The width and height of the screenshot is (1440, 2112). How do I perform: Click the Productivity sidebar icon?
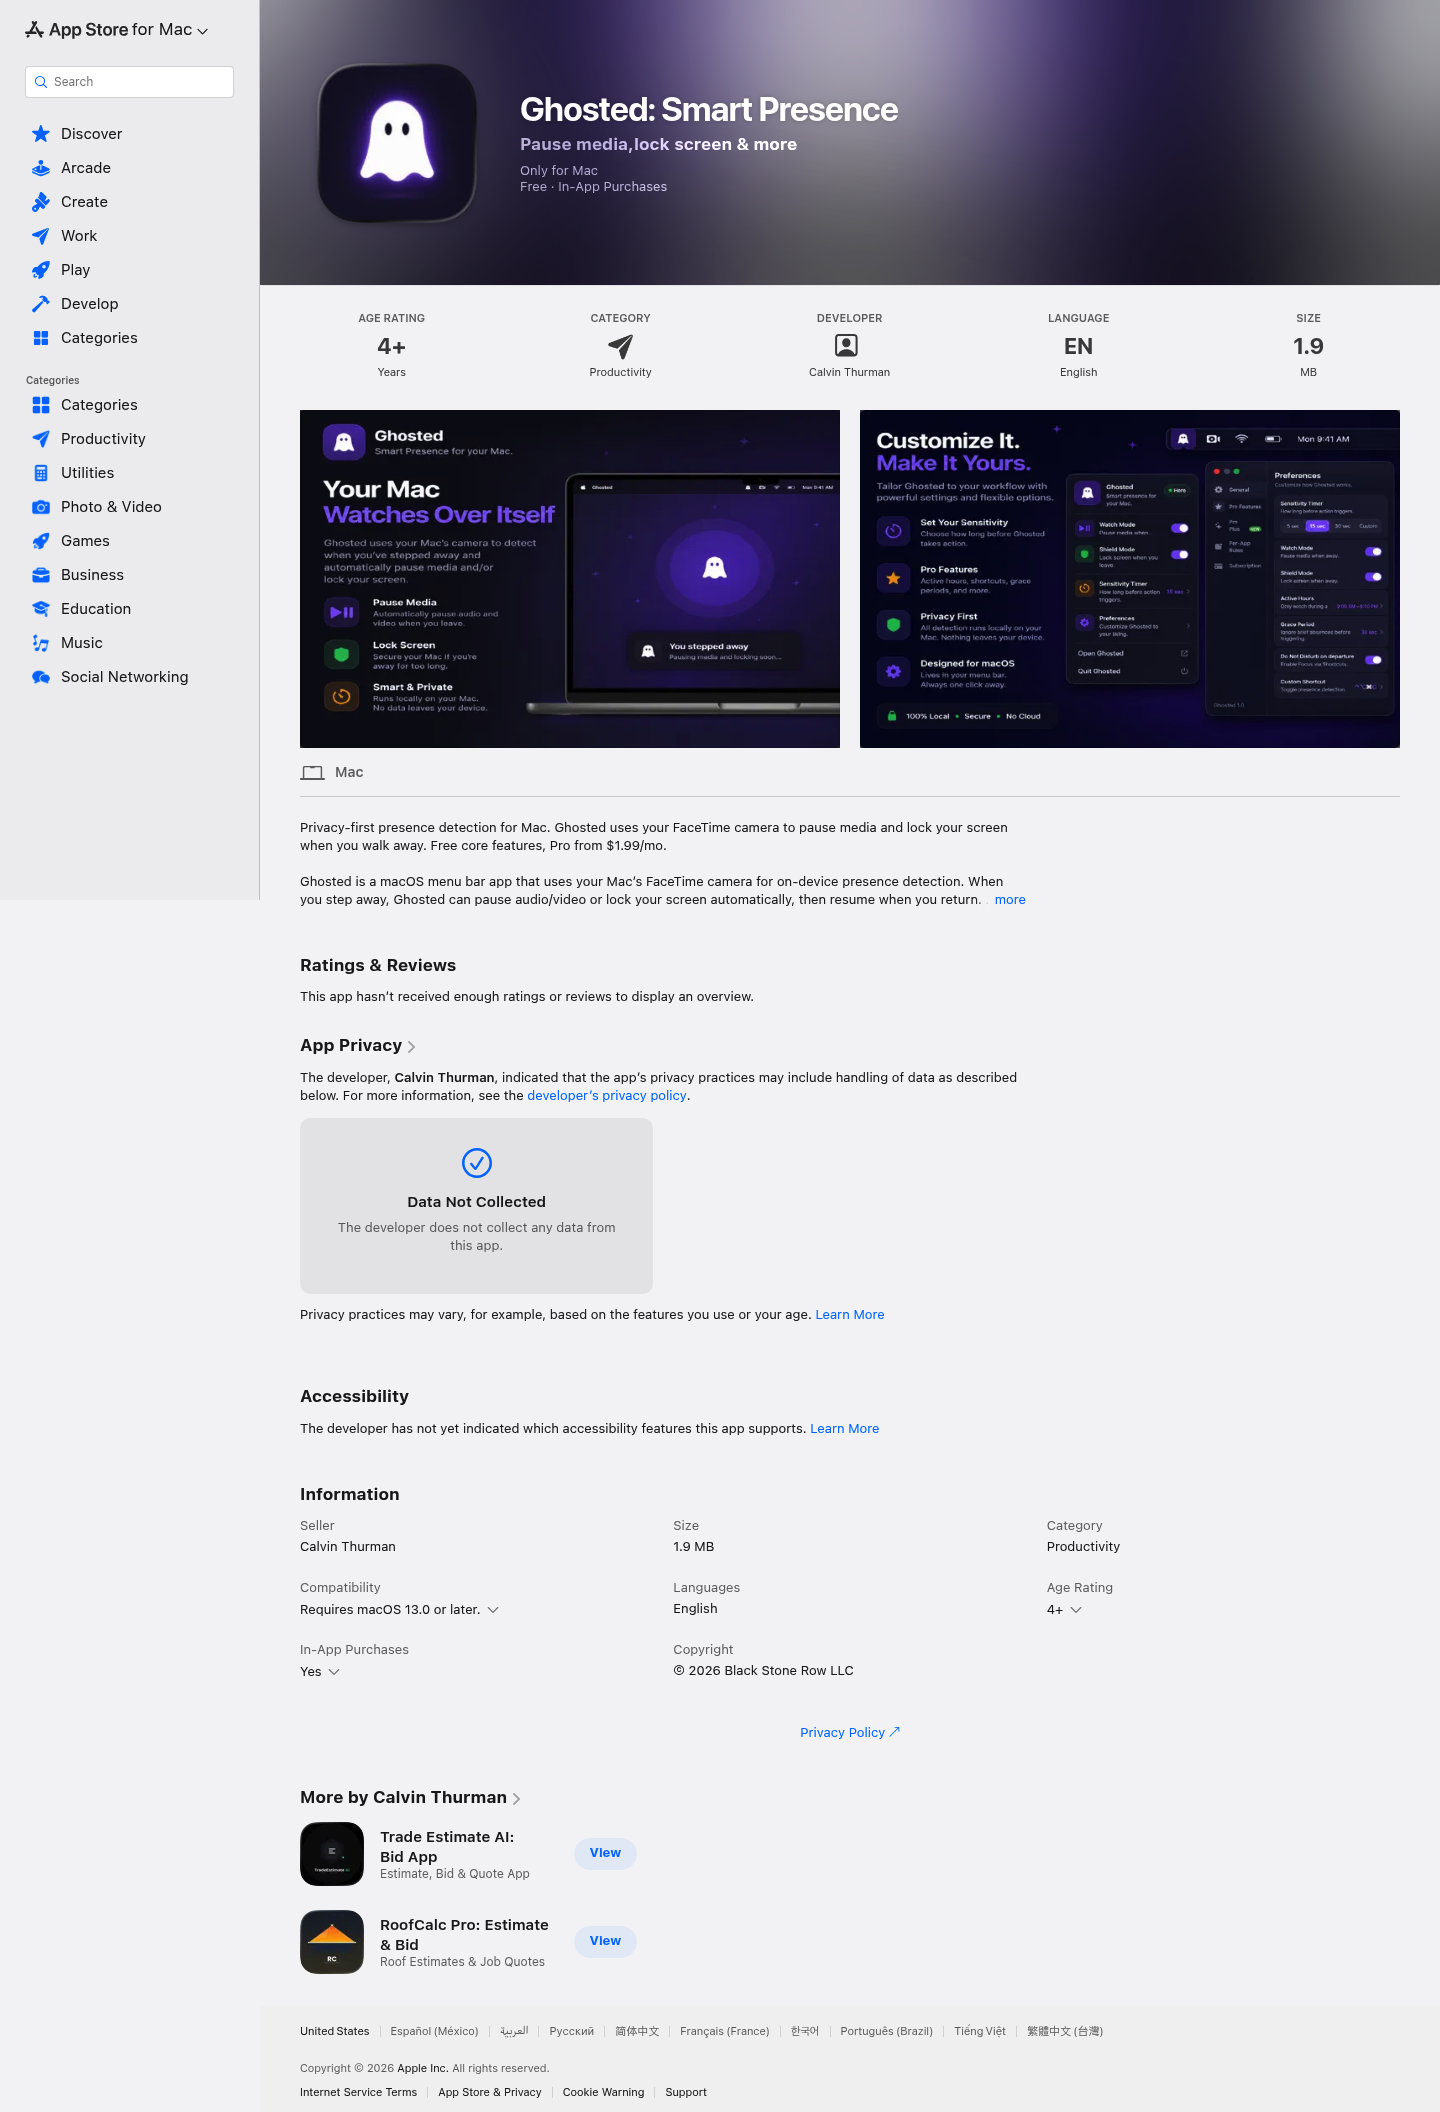[41, 439]
